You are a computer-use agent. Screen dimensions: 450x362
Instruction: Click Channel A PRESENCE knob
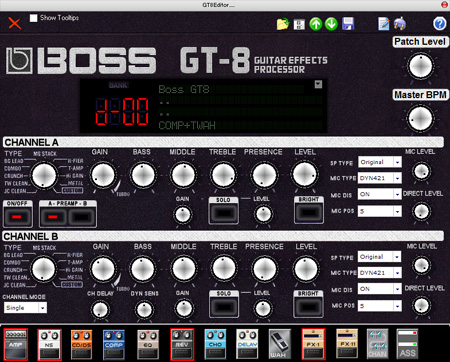tap(264, 175)
